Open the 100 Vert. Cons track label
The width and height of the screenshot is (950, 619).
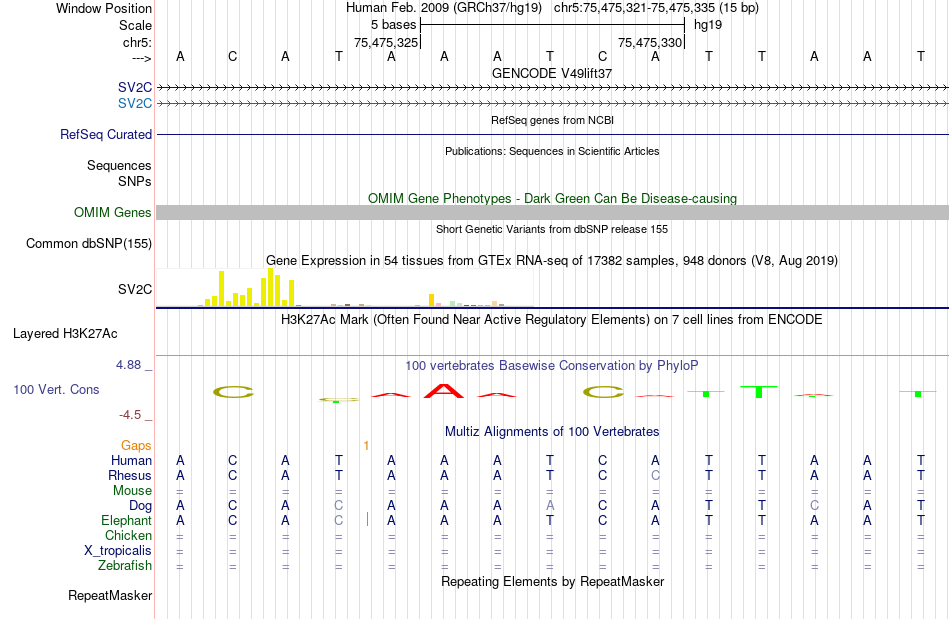coord(56,389)
